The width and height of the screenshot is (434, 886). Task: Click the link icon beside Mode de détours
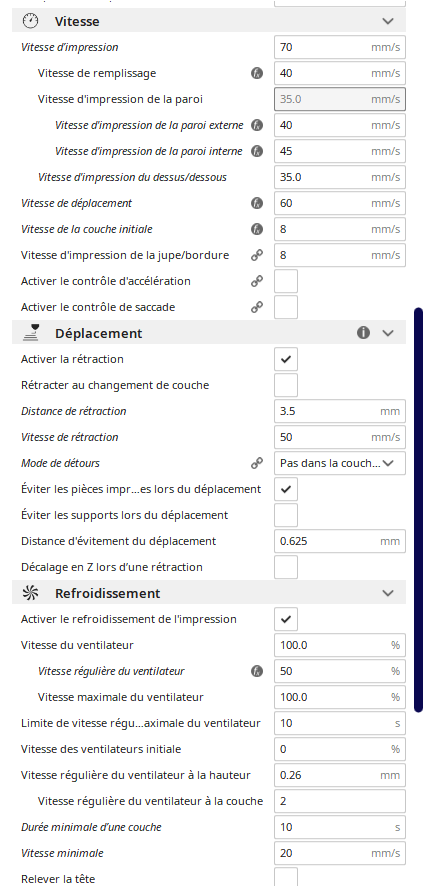257,463
